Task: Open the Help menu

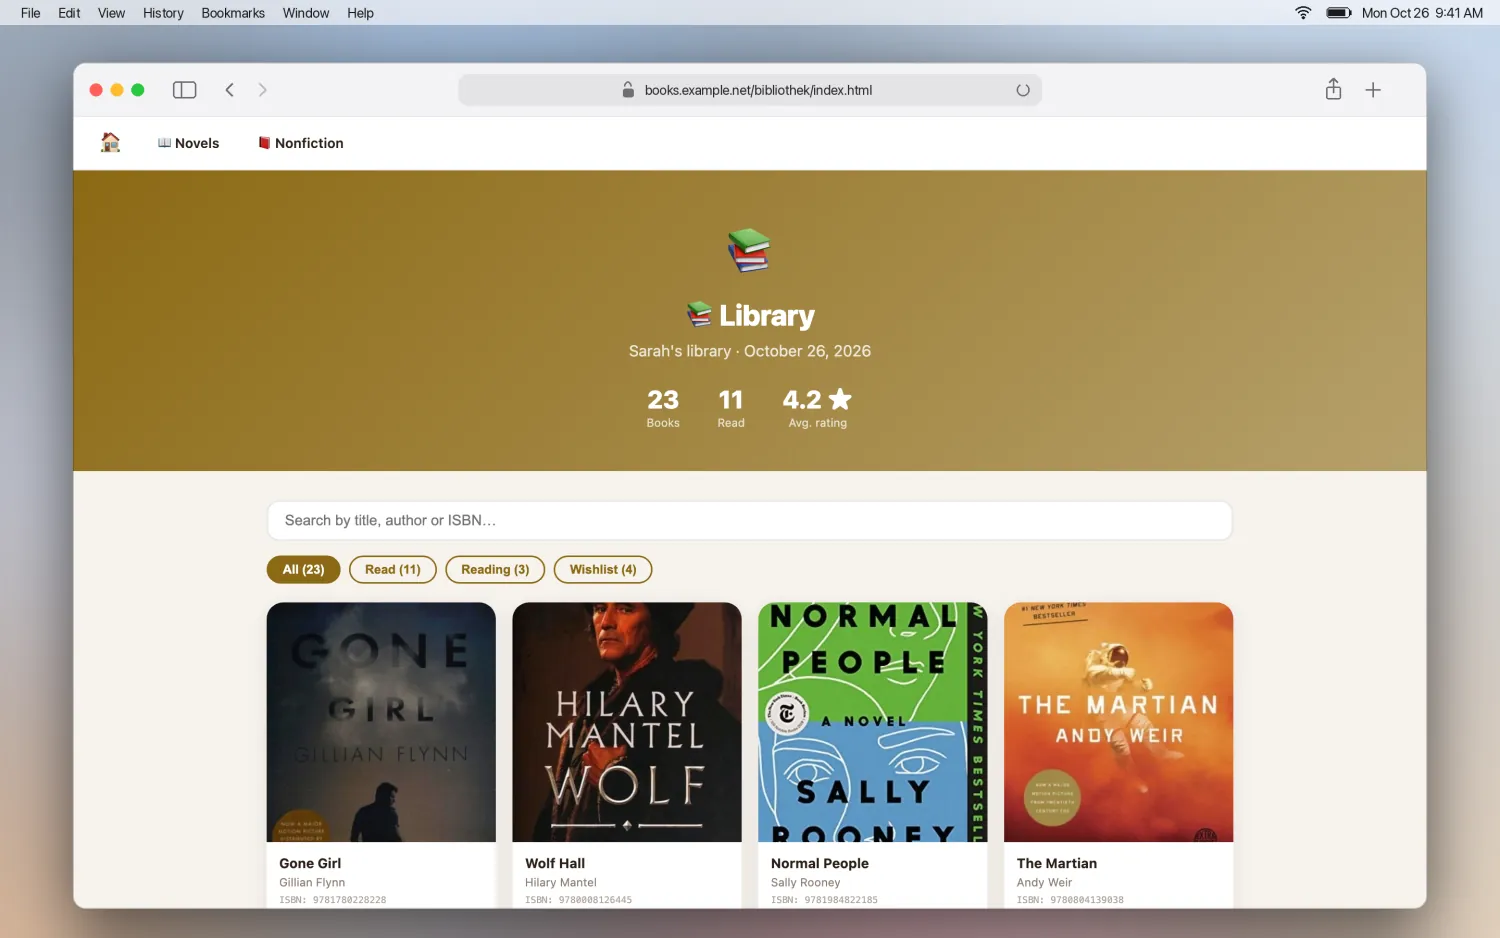Action: click(360, 13)
